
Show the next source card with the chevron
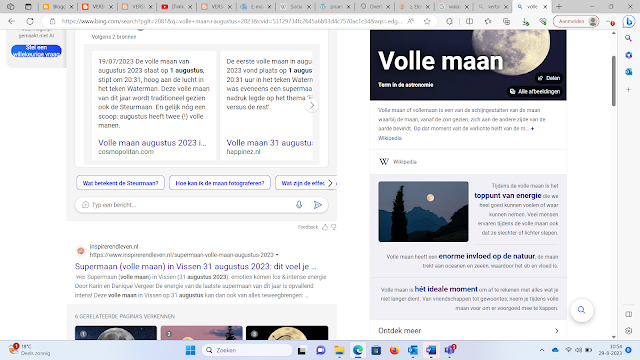311,106
